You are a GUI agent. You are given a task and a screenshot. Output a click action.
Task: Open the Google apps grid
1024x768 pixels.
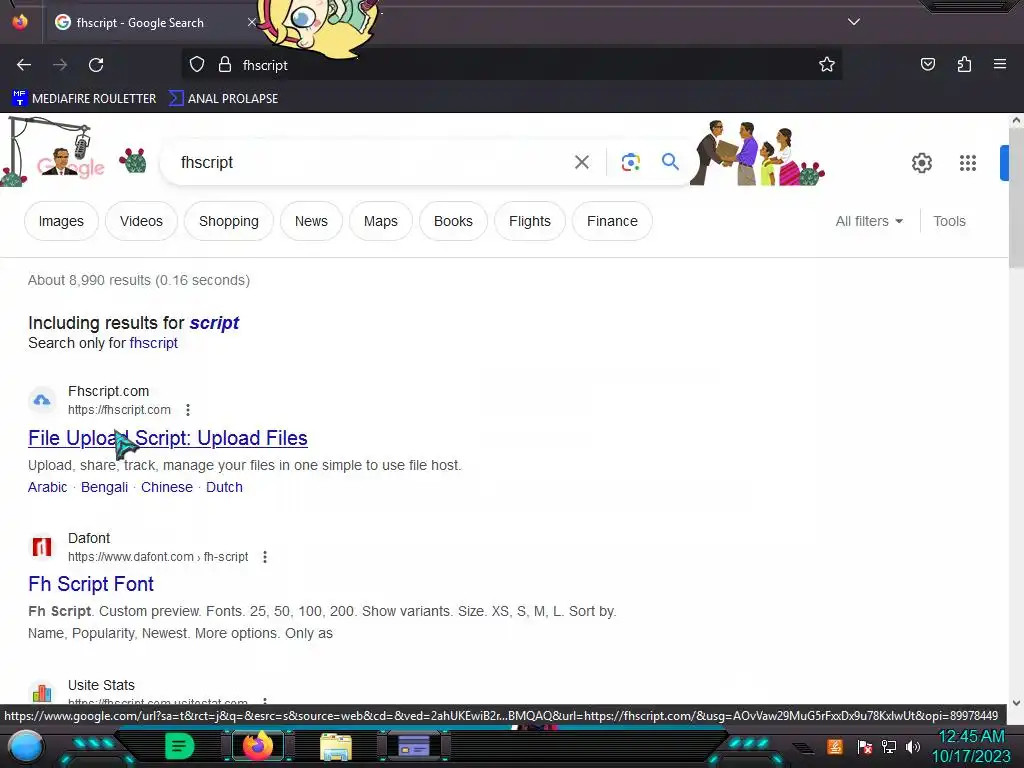(968, 163)
